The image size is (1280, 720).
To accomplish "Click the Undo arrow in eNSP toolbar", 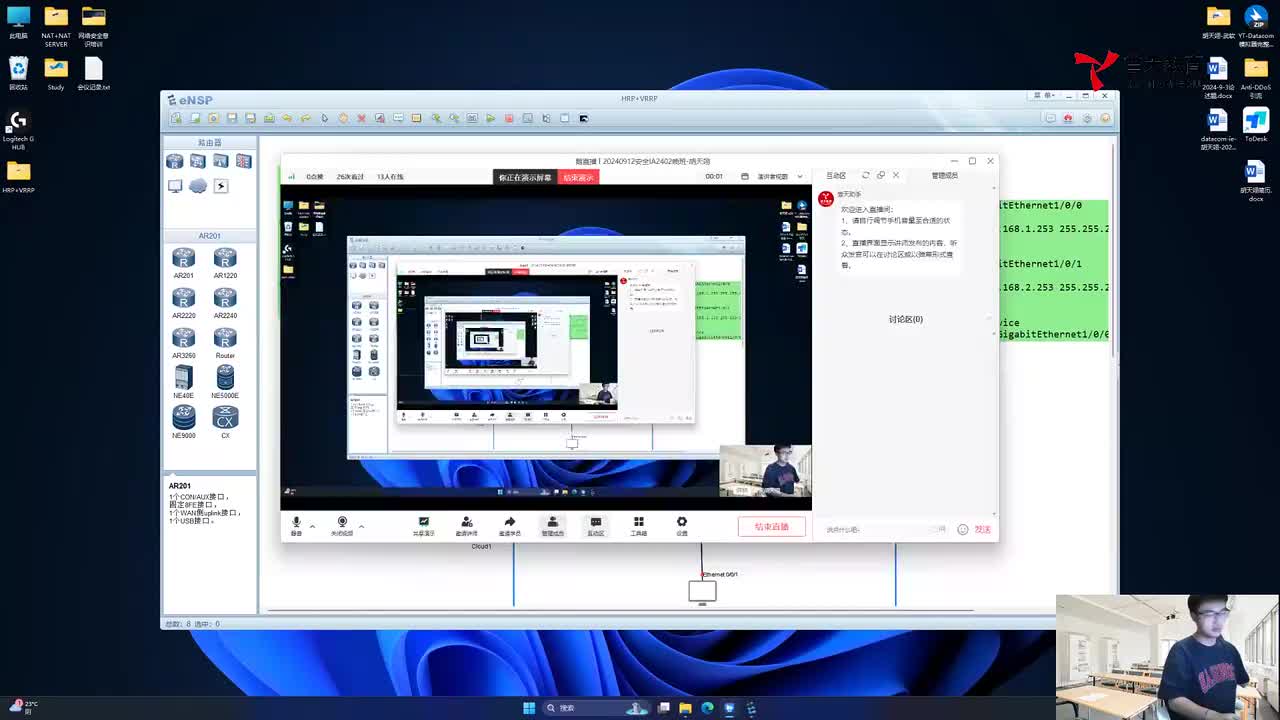I will (287, 118).
